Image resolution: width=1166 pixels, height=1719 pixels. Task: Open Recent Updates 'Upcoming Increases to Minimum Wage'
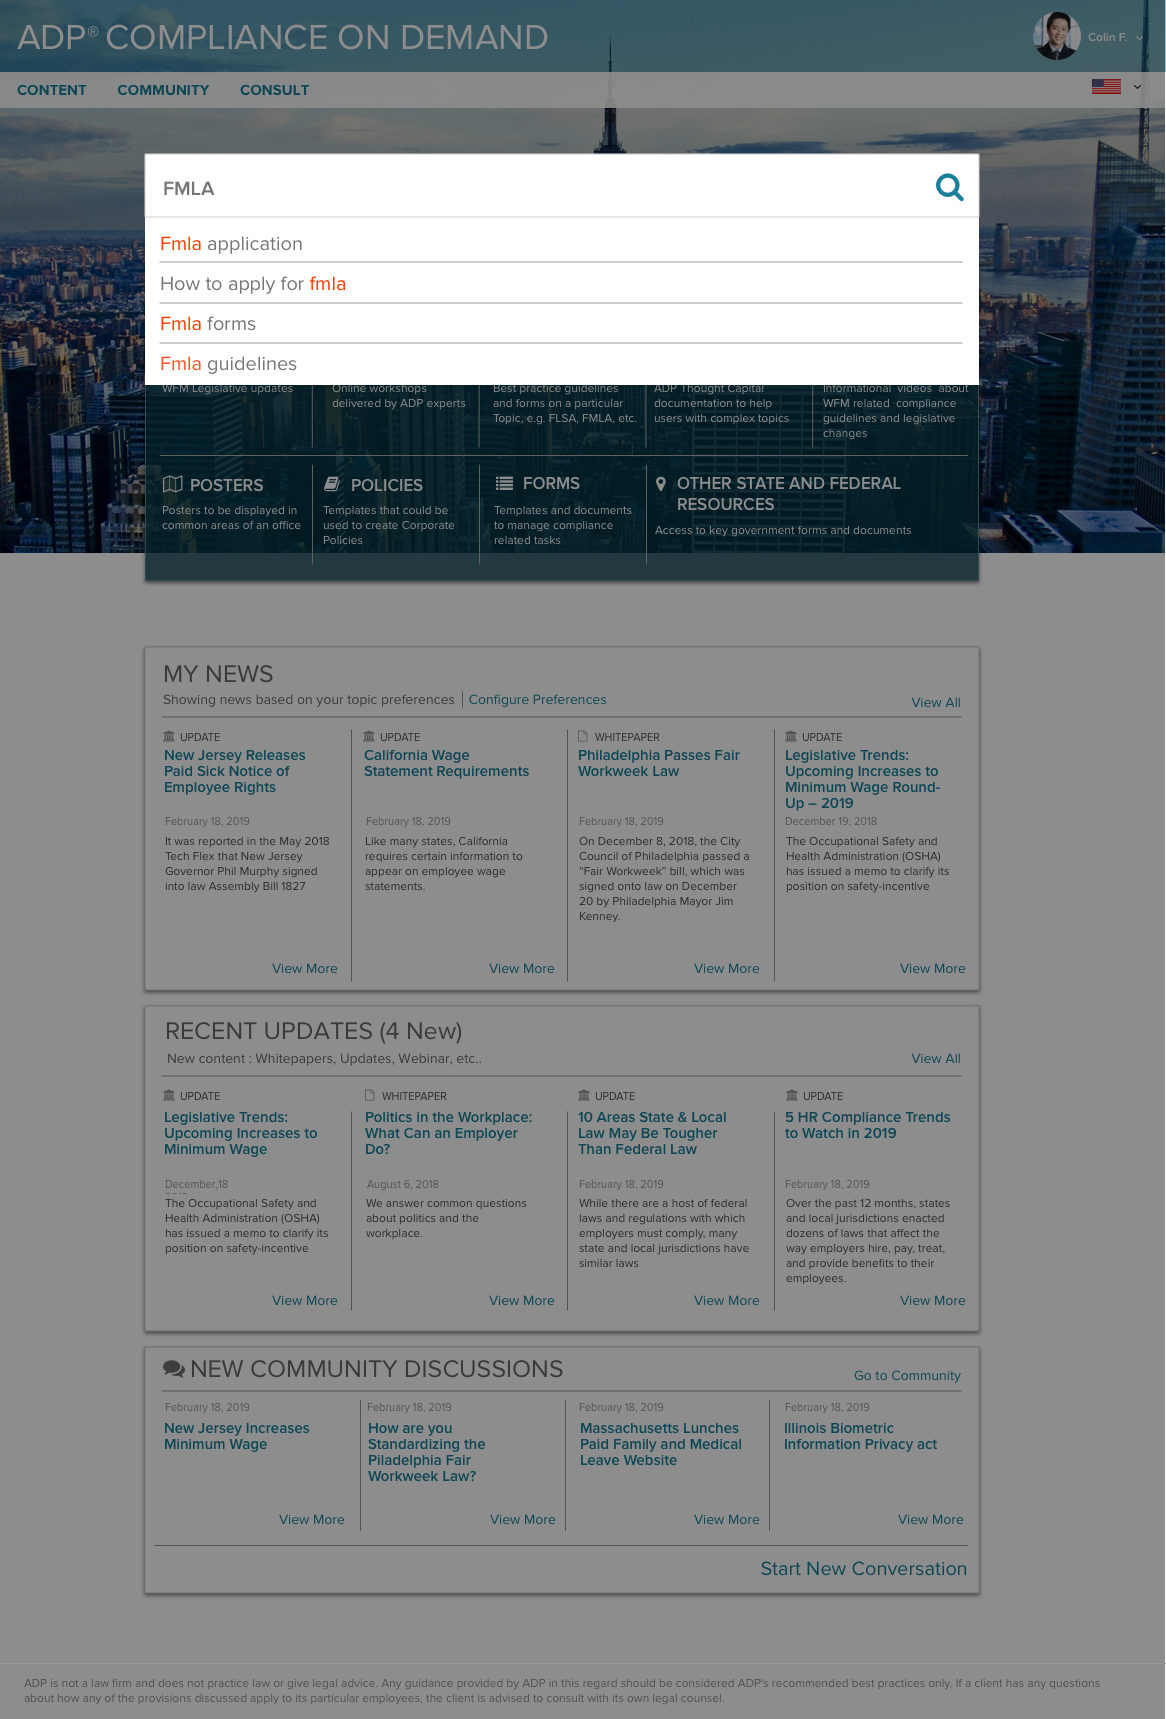(x=240, y=1134)
